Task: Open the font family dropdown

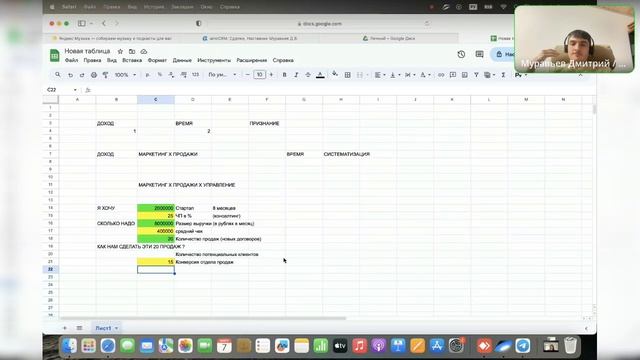Action: (x=222, y=75)
